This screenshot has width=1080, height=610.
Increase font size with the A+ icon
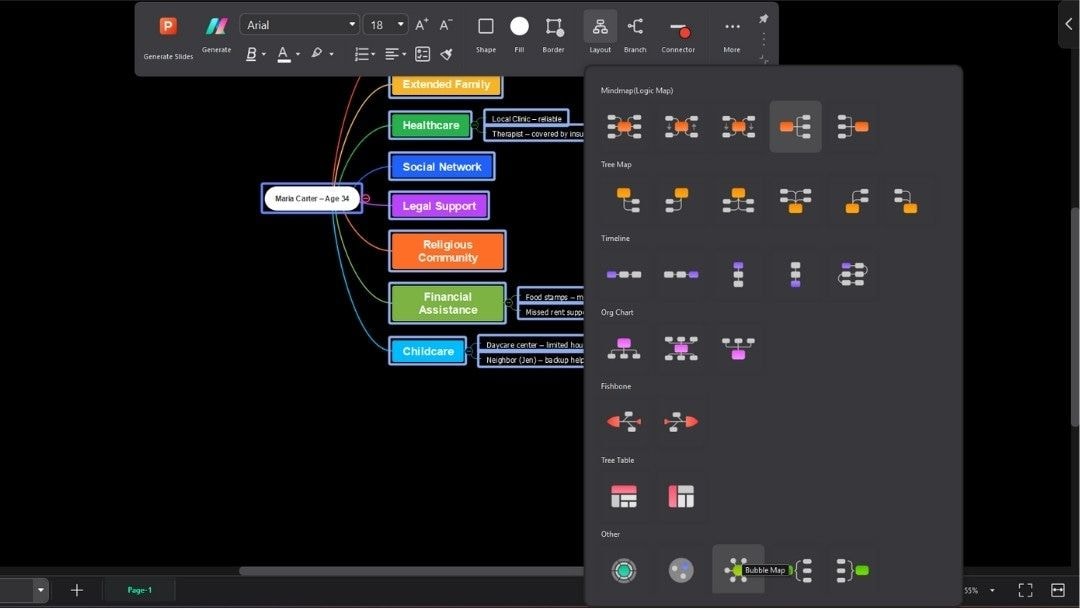tap(422, 25)
